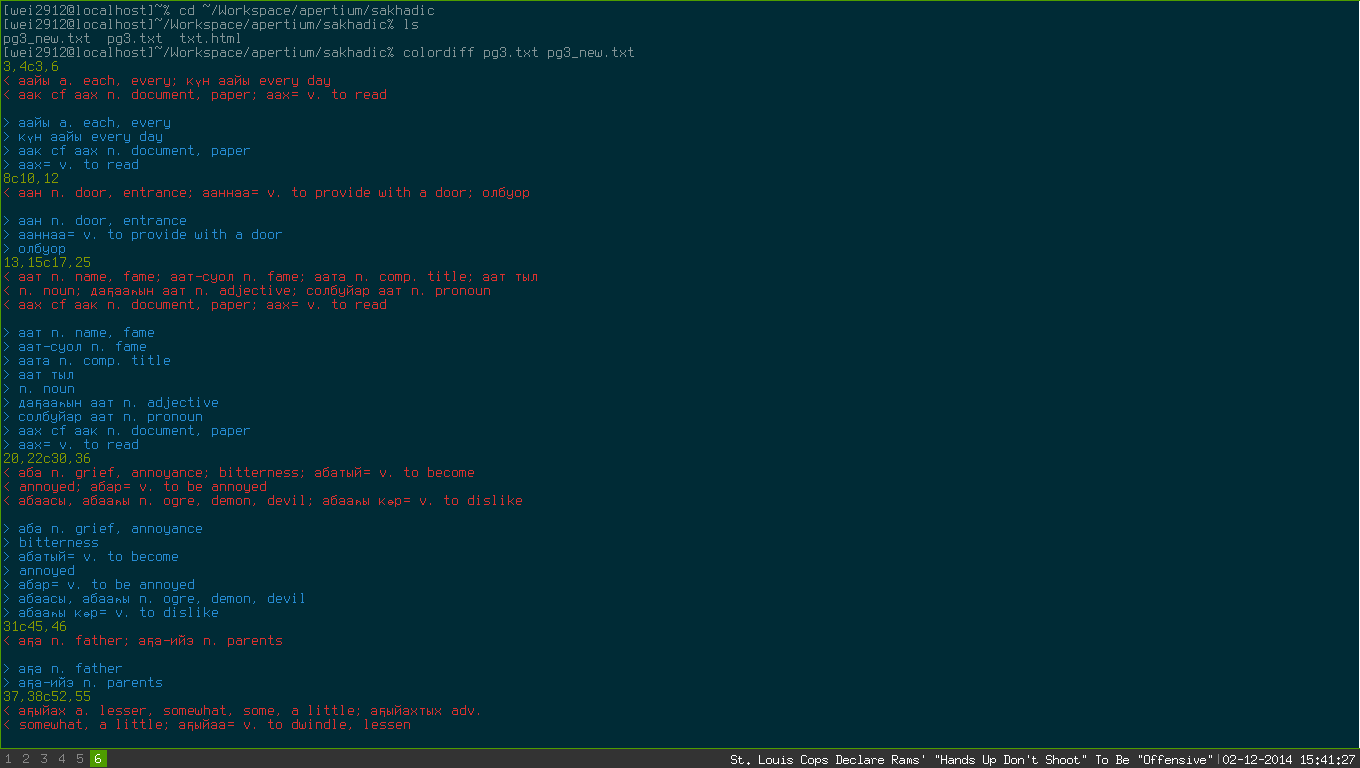Click red removed line containing 'each, every;'
The width and height of the screenshot is (1360, 768).
coord(167,81)
